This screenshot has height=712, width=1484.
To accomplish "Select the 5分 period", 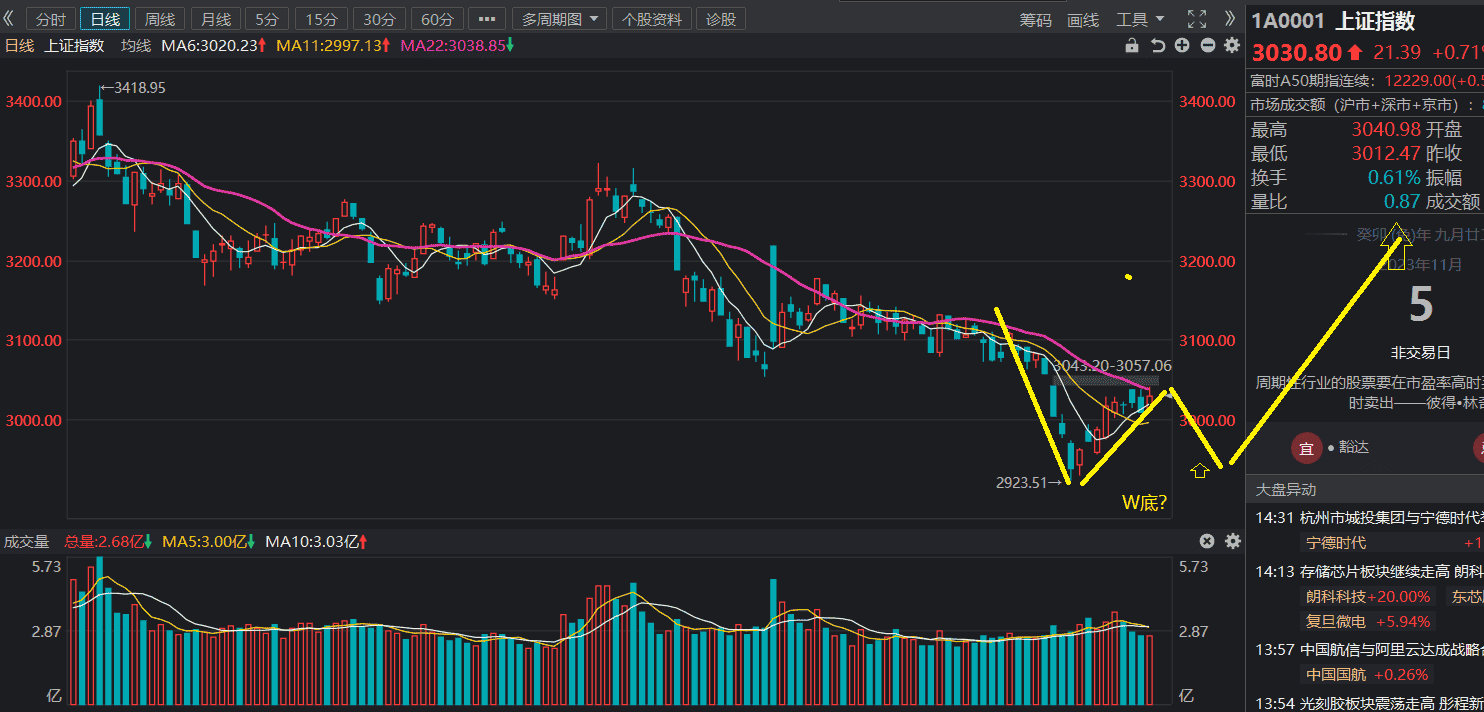I will click(x=267, y=19).
